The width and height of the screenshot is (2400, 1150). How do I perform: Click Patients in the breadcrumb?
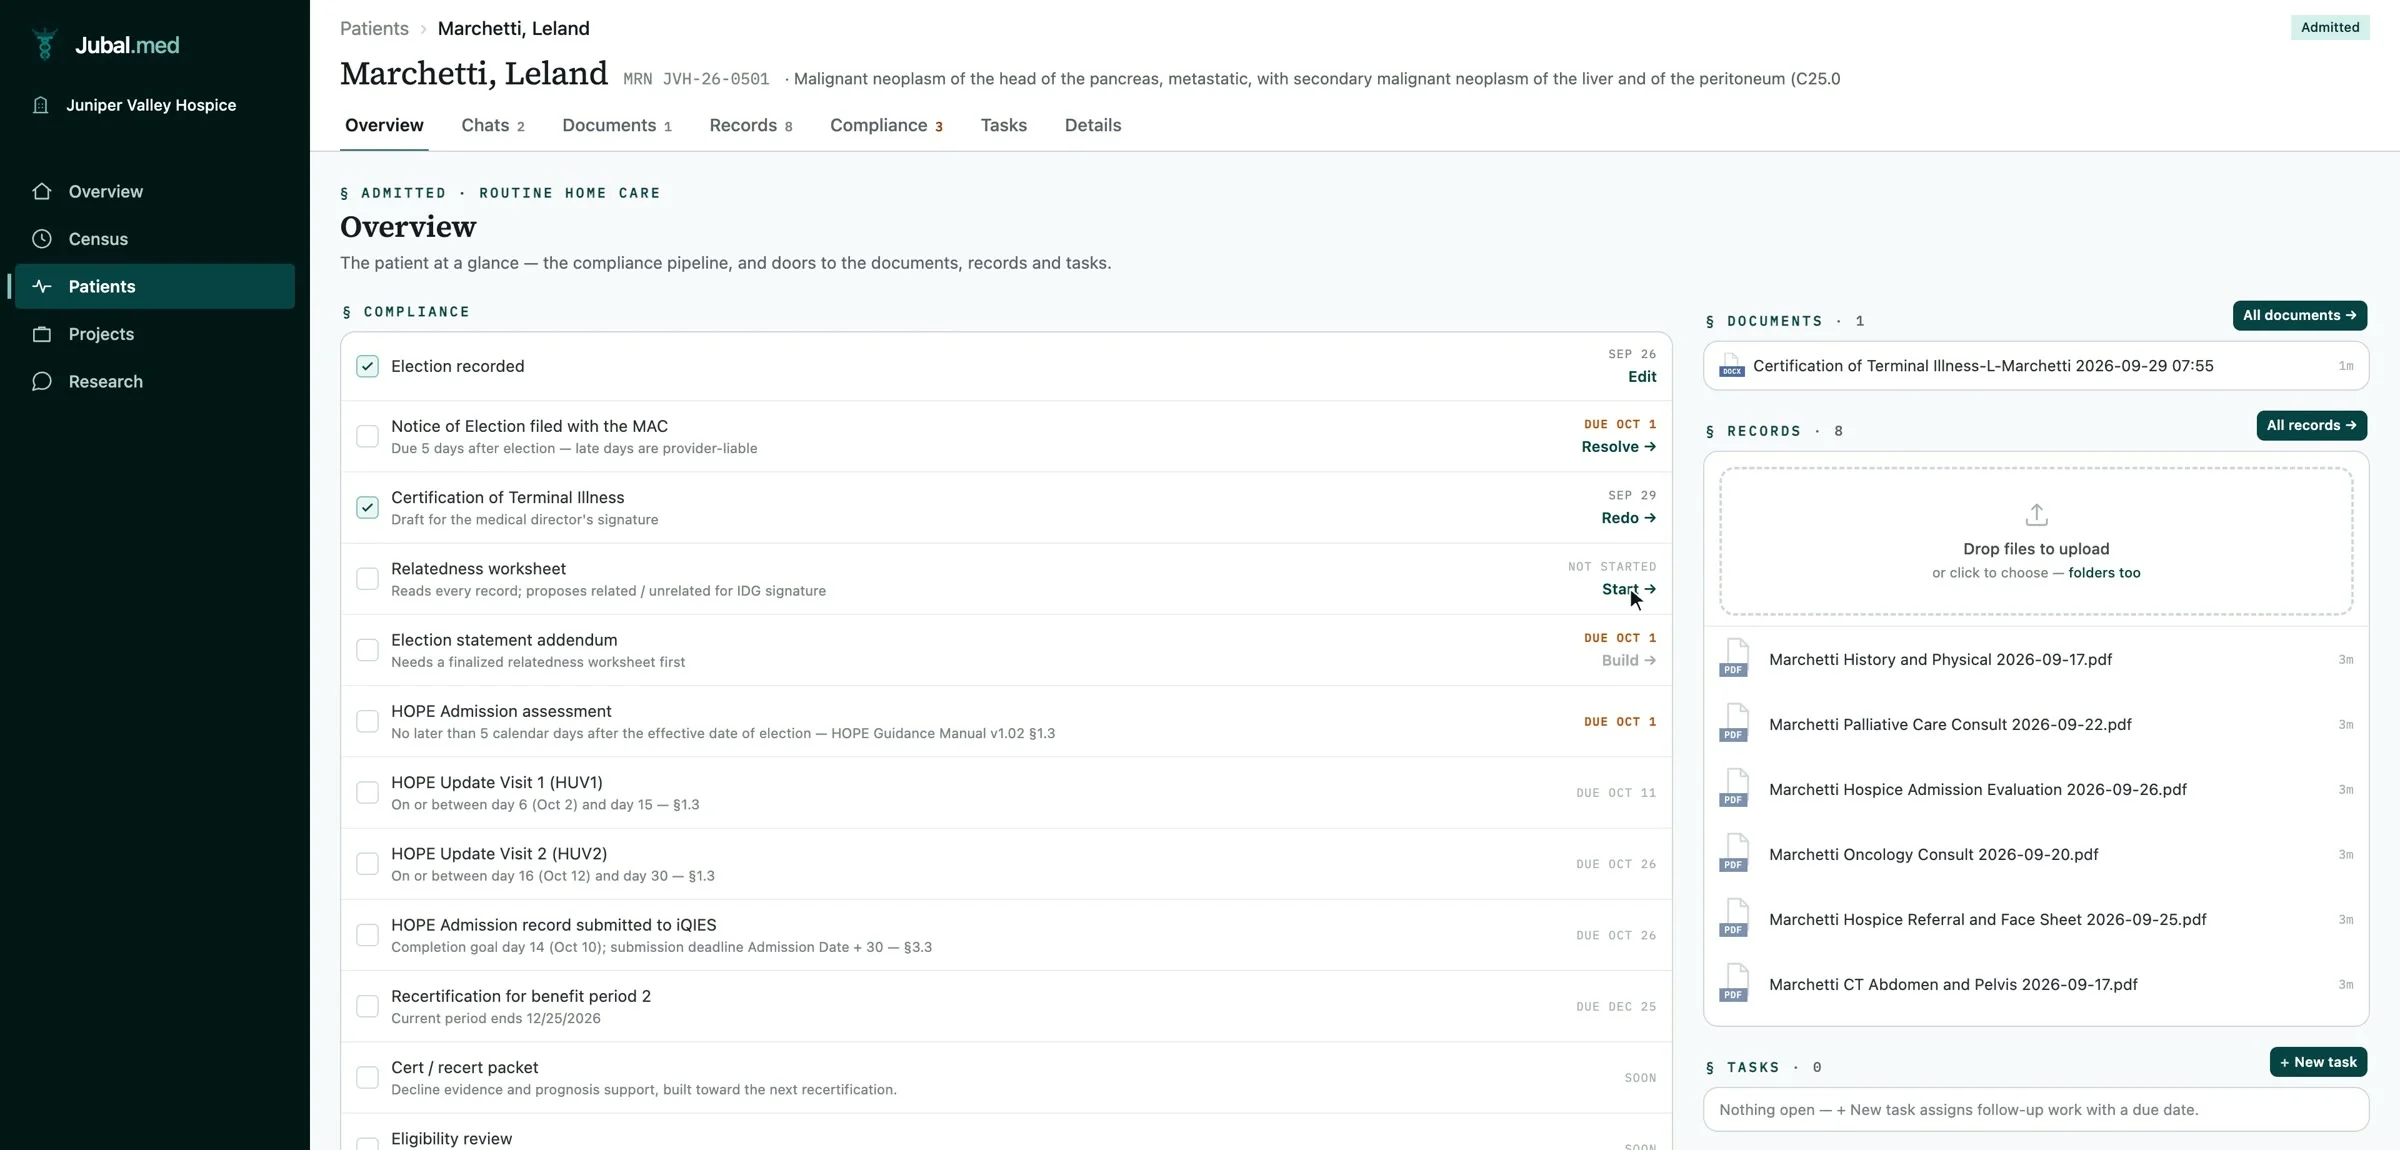click(374, 28)
